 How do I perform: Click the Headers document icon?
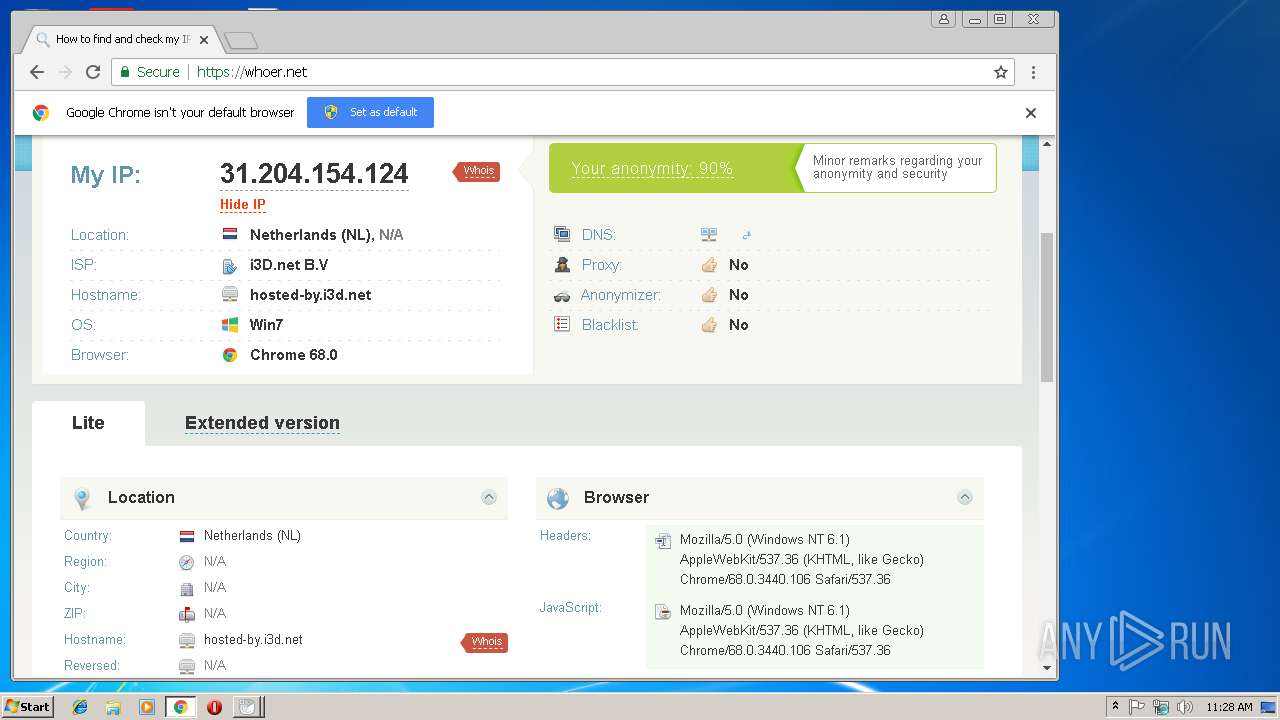pyautogui.click(x=662, y=541)
